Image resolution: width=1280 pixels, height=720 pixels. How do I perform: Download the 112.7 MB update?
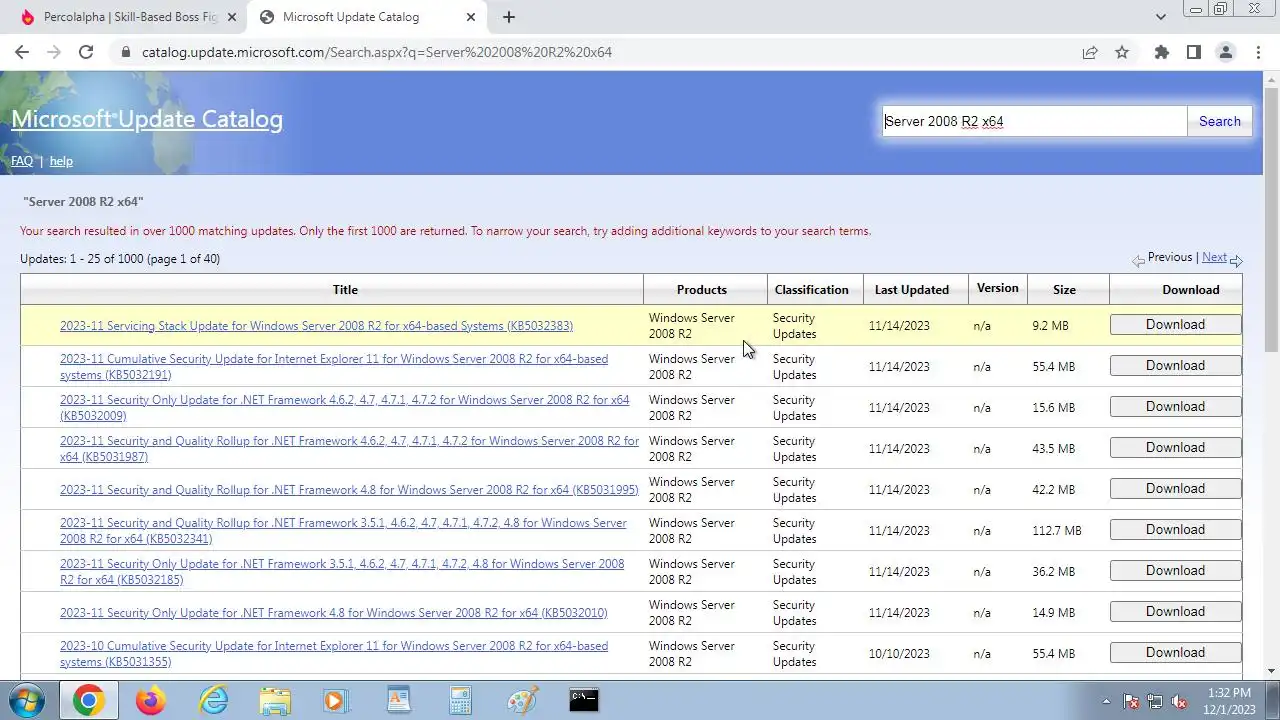tap(1175, 530)
